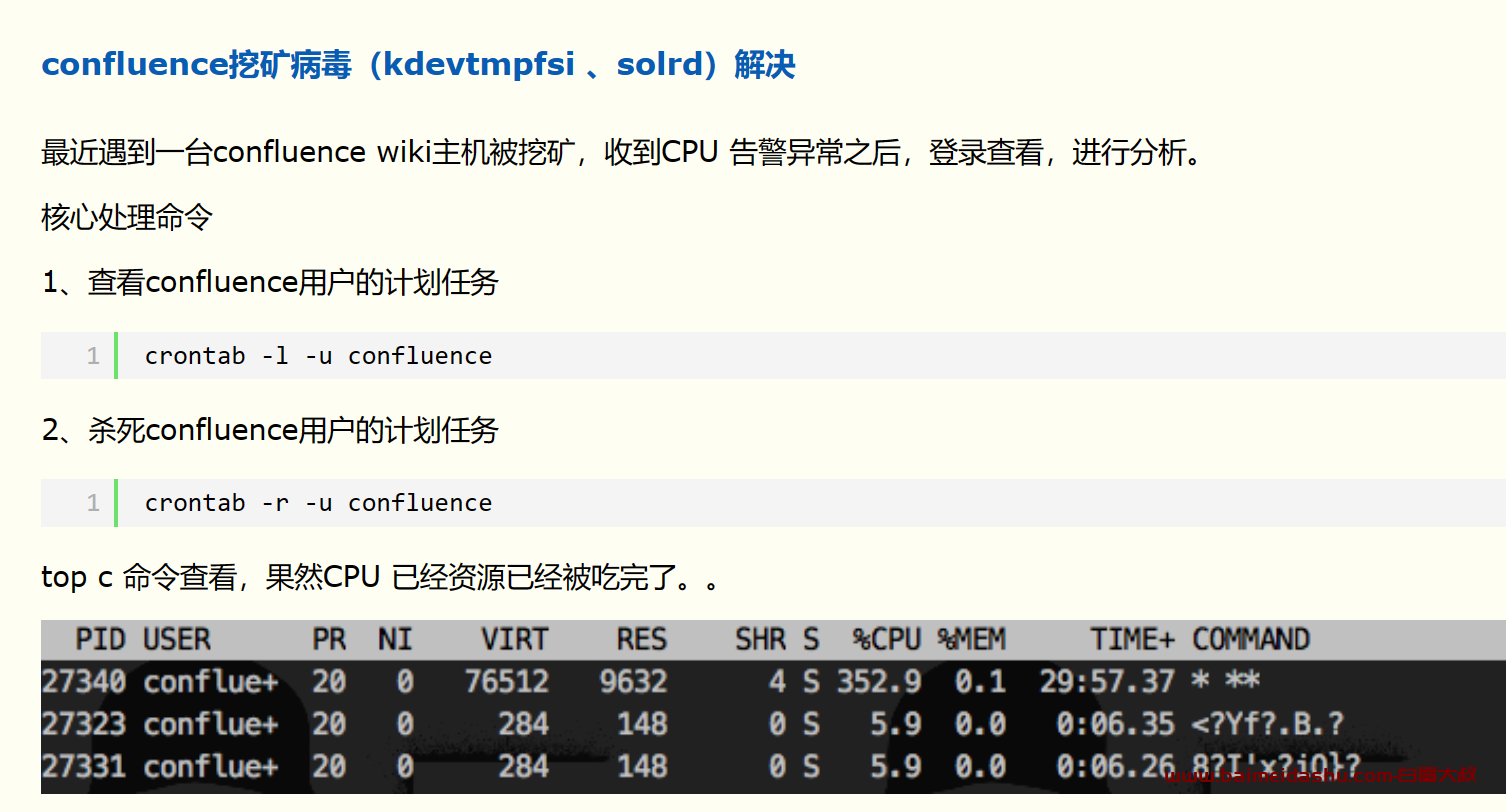
Task: Click line number 1 beside crontab -r
Action: click(x=93, y=503)
